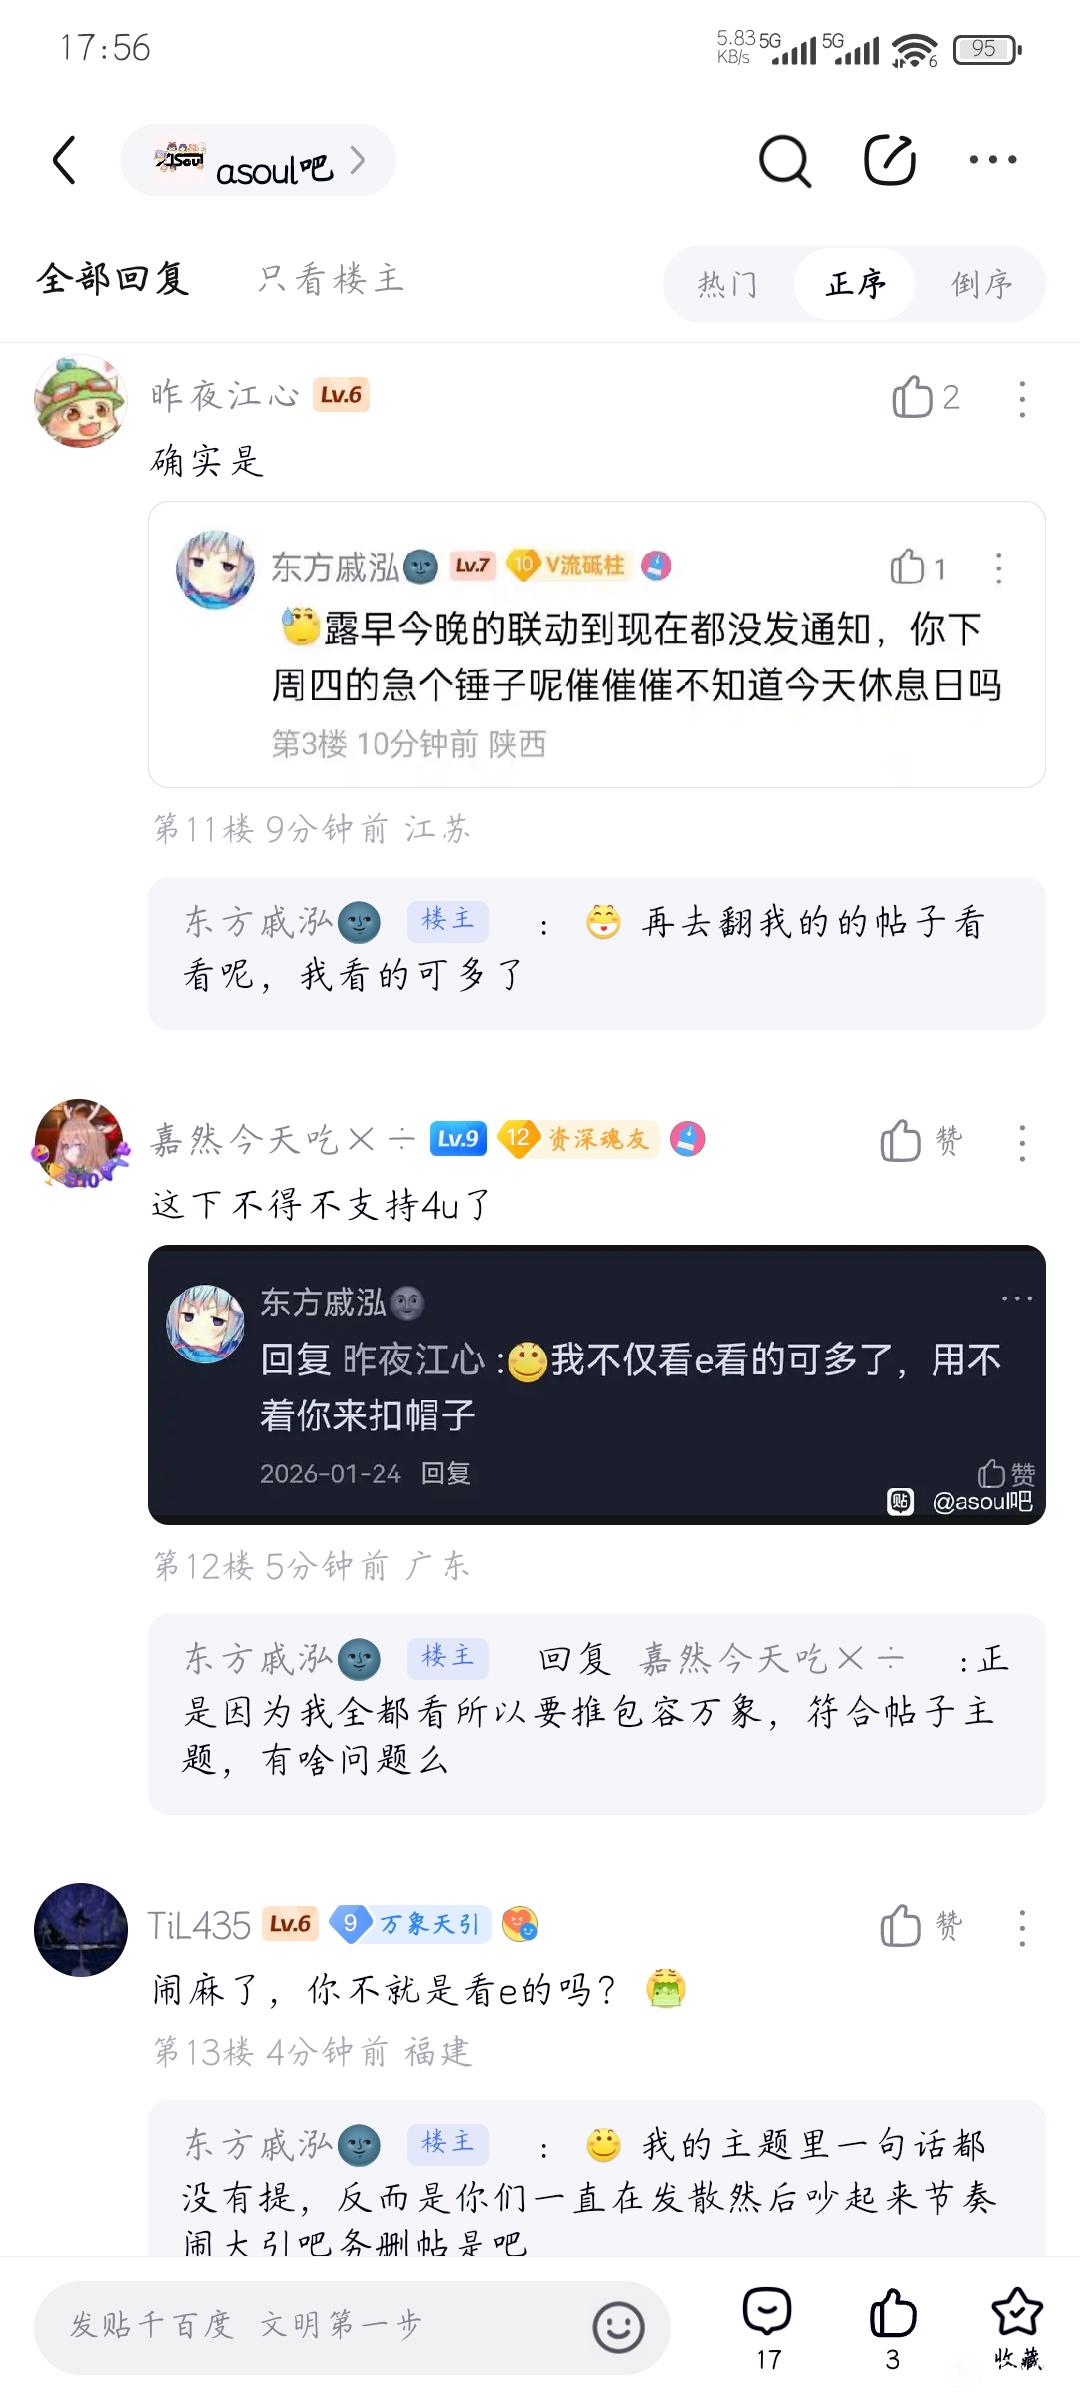Favorite the thread with star icon
This screenshot has width=1080, height=2400.
click(1017, 2329)
